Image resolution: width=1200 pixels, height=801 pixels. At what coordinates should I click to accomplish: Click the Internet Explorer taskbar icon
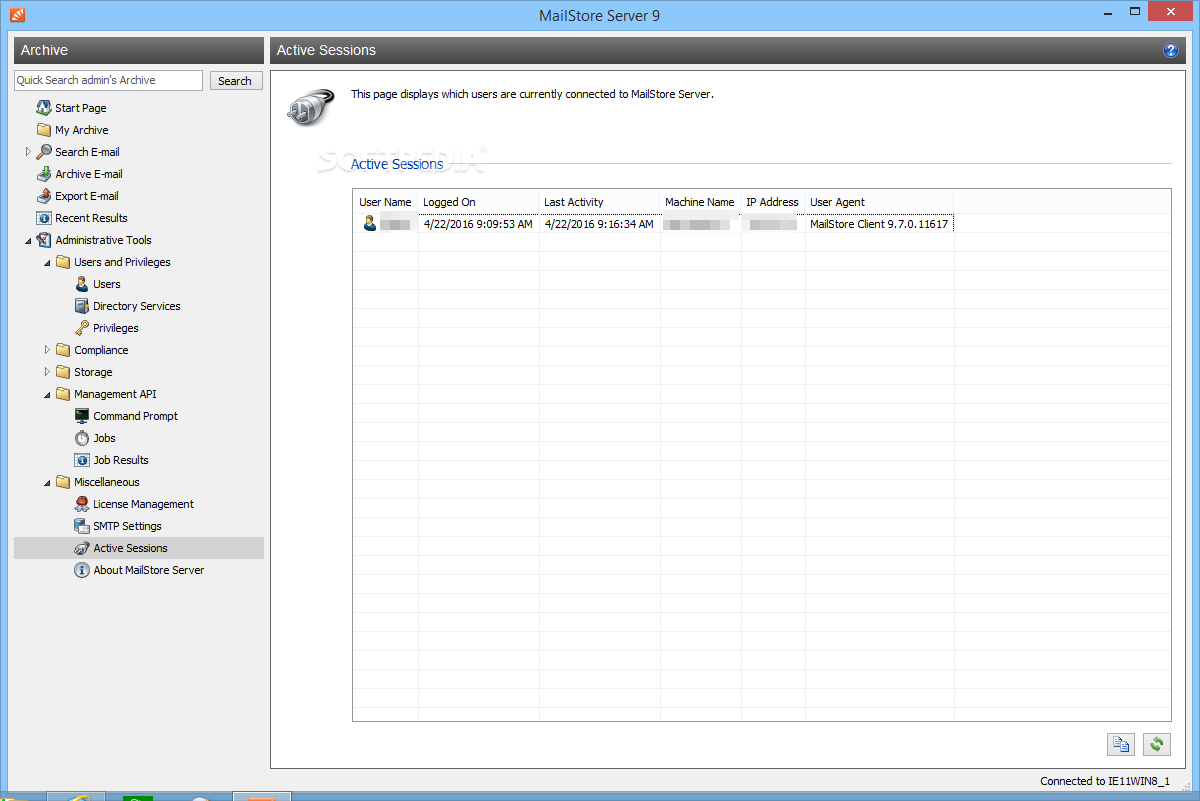pyautogui.click(x=75, y=797)
